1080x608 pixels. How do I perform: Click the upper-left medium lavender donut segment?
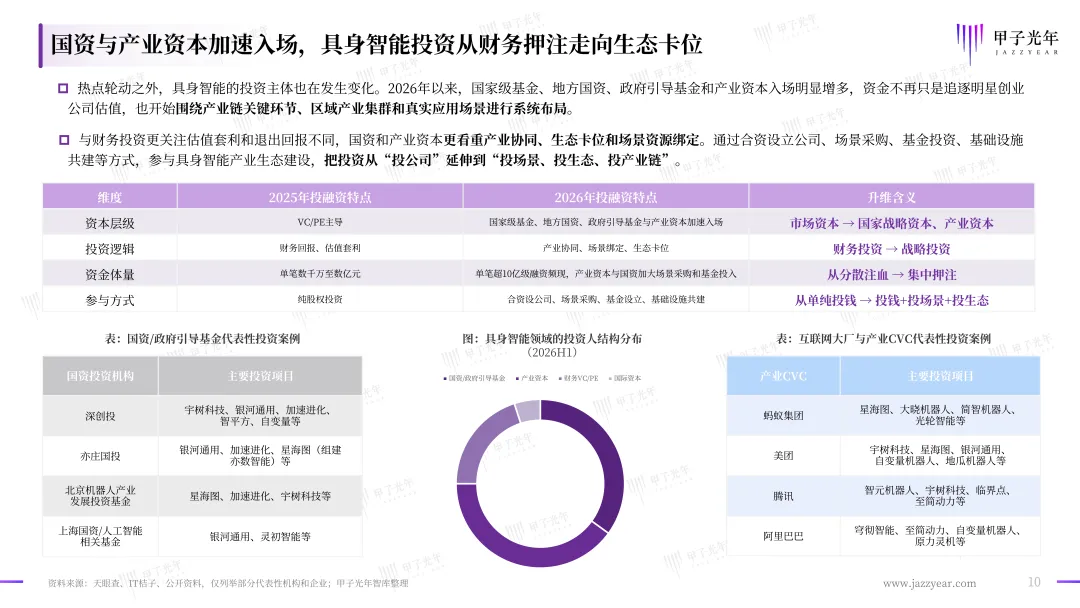point(479,442)
